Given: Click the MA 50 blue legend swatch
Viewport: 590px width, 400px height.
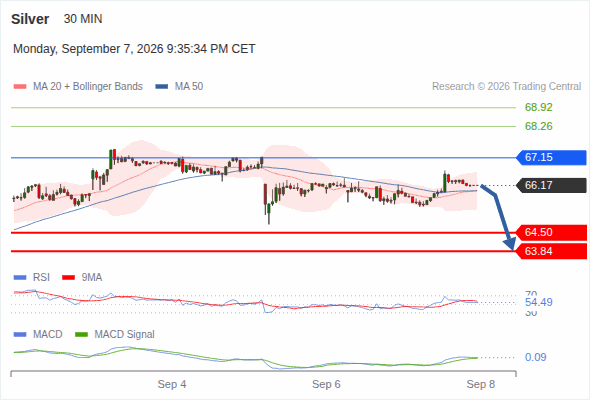Looking at the screenshot, I should (162, 87).
